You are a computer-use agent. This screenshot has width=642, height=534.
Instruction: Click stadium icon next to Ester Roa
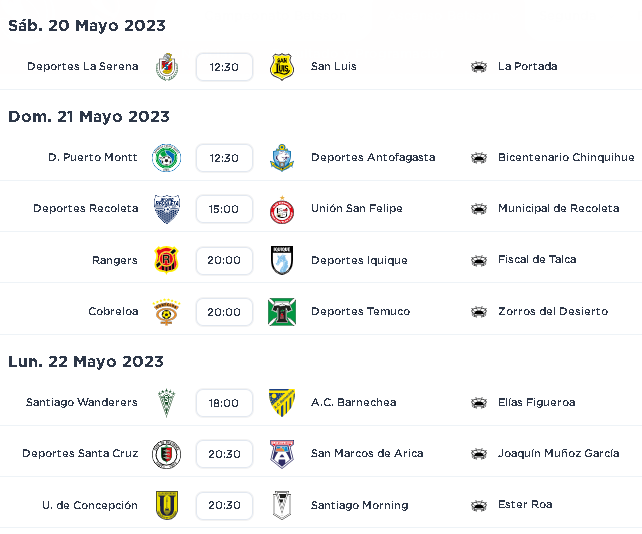(479, 505)
